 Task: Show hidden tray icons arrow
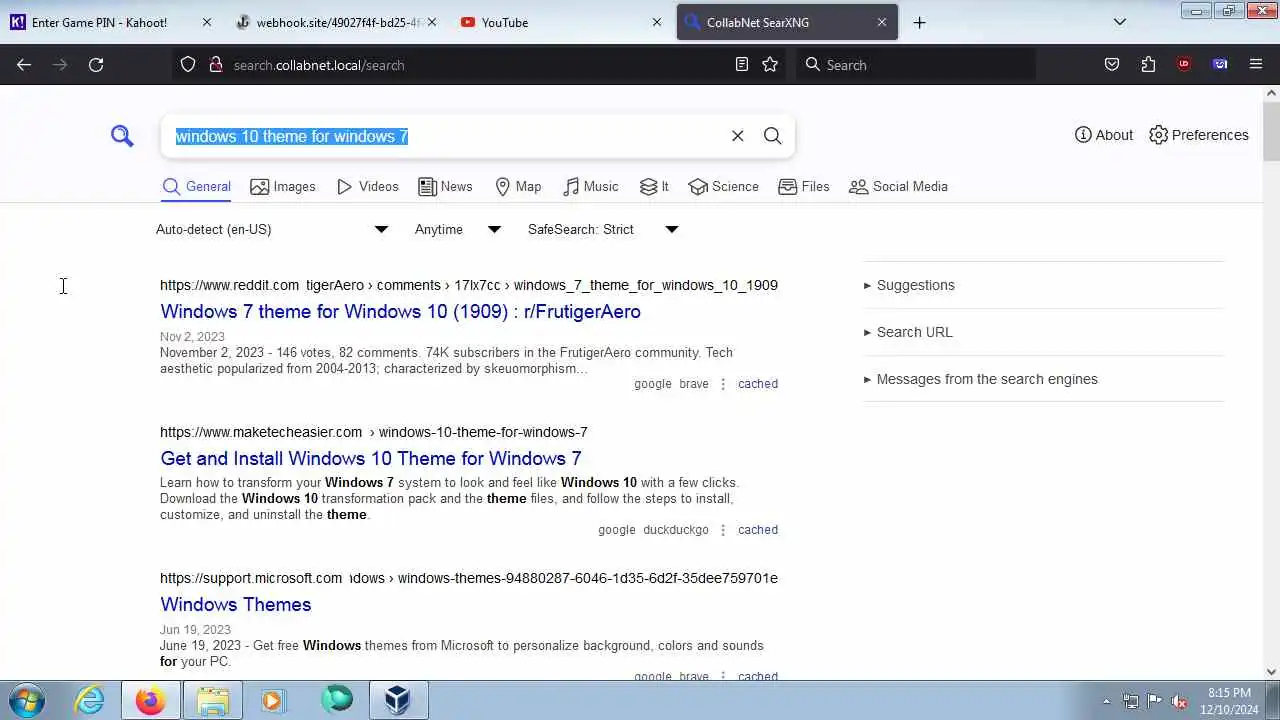point(1106,701)
